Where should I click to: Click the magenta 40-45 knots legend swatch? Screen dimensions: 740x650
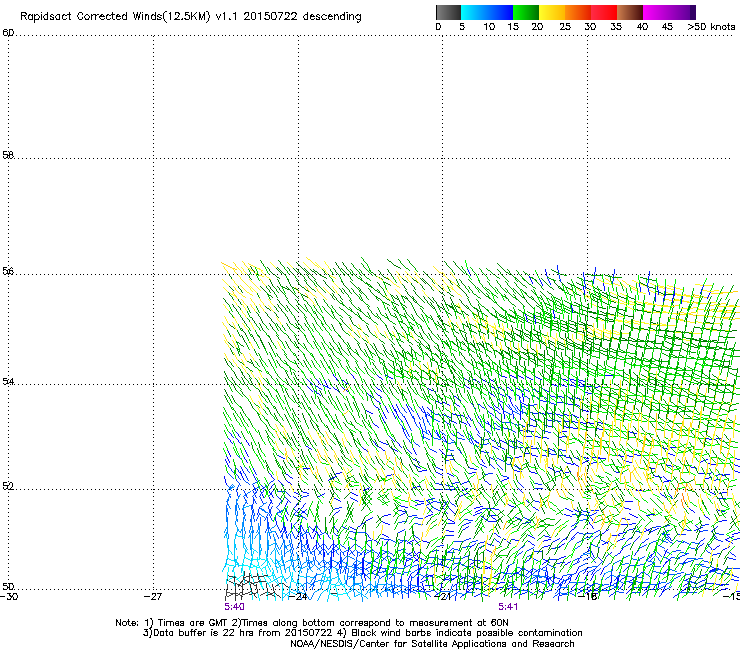coord(656,12)
